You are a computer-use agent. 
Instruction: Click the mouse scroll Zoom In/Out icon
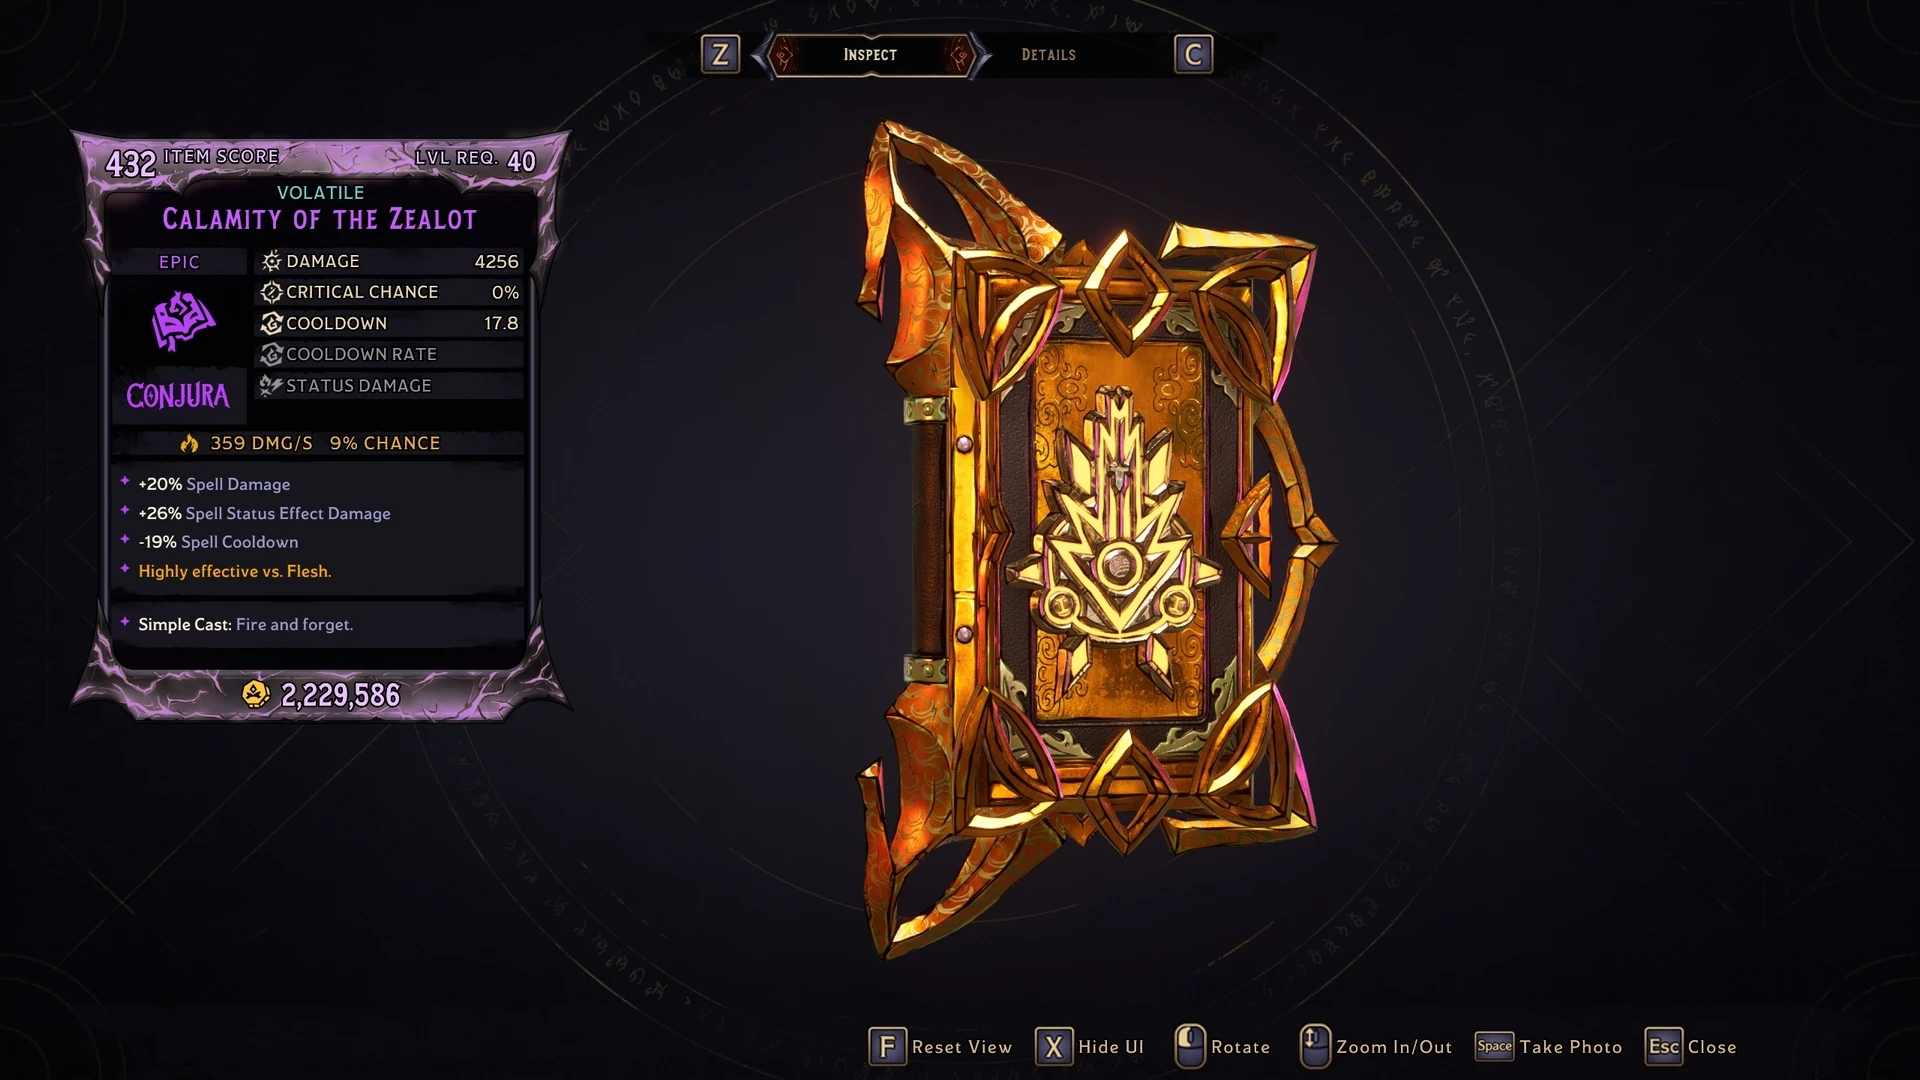pos(1315,1046)
